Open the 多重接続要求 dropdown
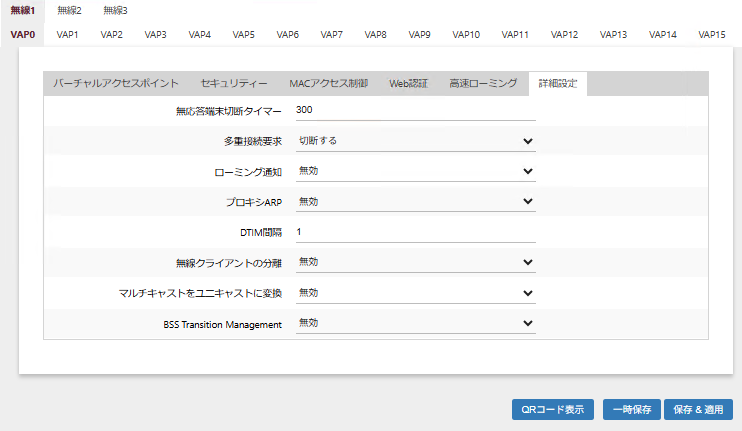This screenshot has width=742, height=431. pyautogui.click(x=415, y=141)
